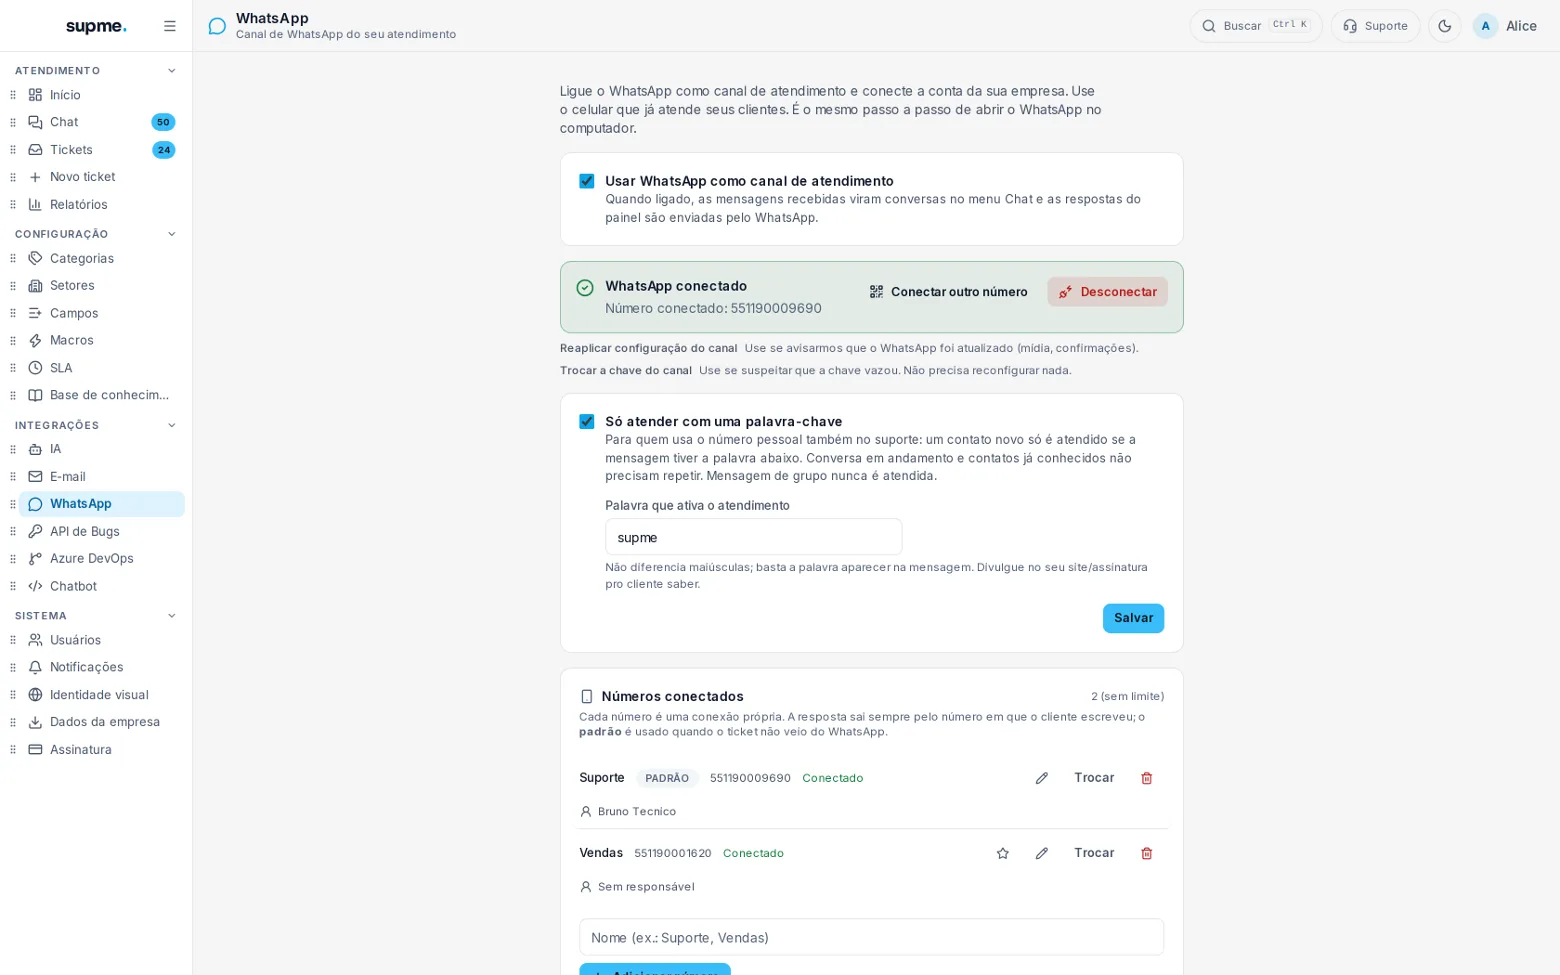Open Usuários in the sidebar
Screen dimensions: 1560x975
[x=102, y=640]
